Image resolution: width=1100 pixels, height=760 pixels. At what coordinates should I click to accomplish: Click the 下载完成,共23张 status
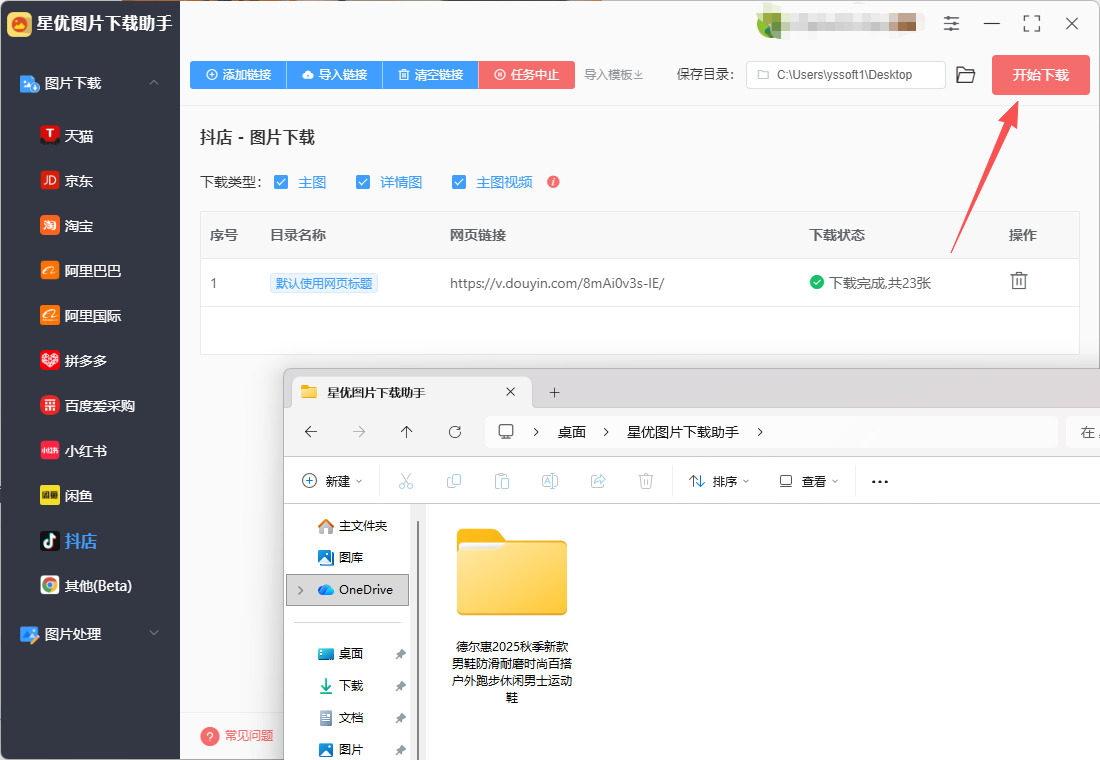870,283
